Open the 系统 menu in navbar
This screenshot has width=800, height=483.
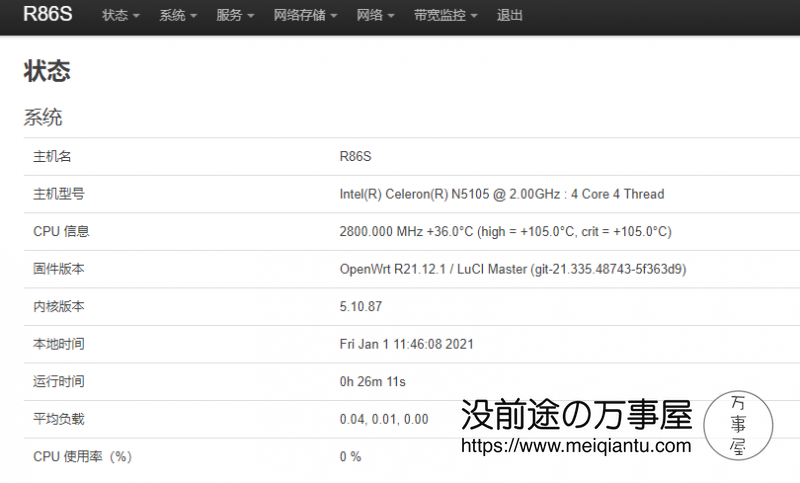(178, 15)
